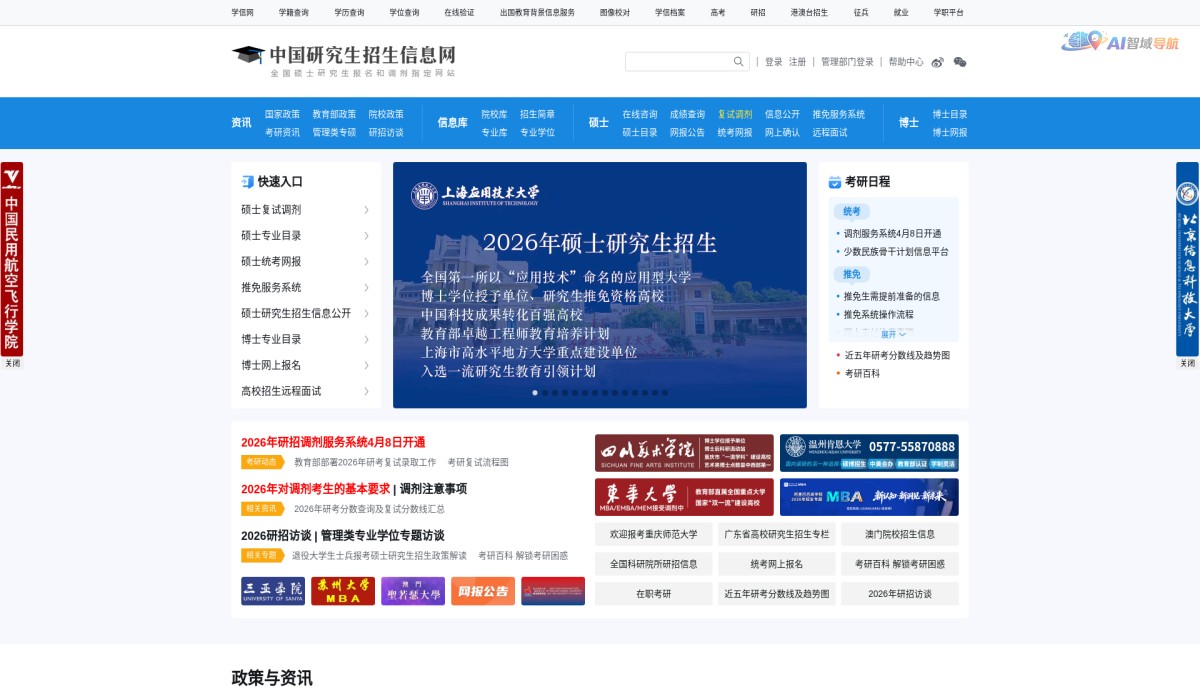This screenshot has width=1200, height=700.
Task: Click the WeChat icon next to Weibo
Action: tap(959, 62)
